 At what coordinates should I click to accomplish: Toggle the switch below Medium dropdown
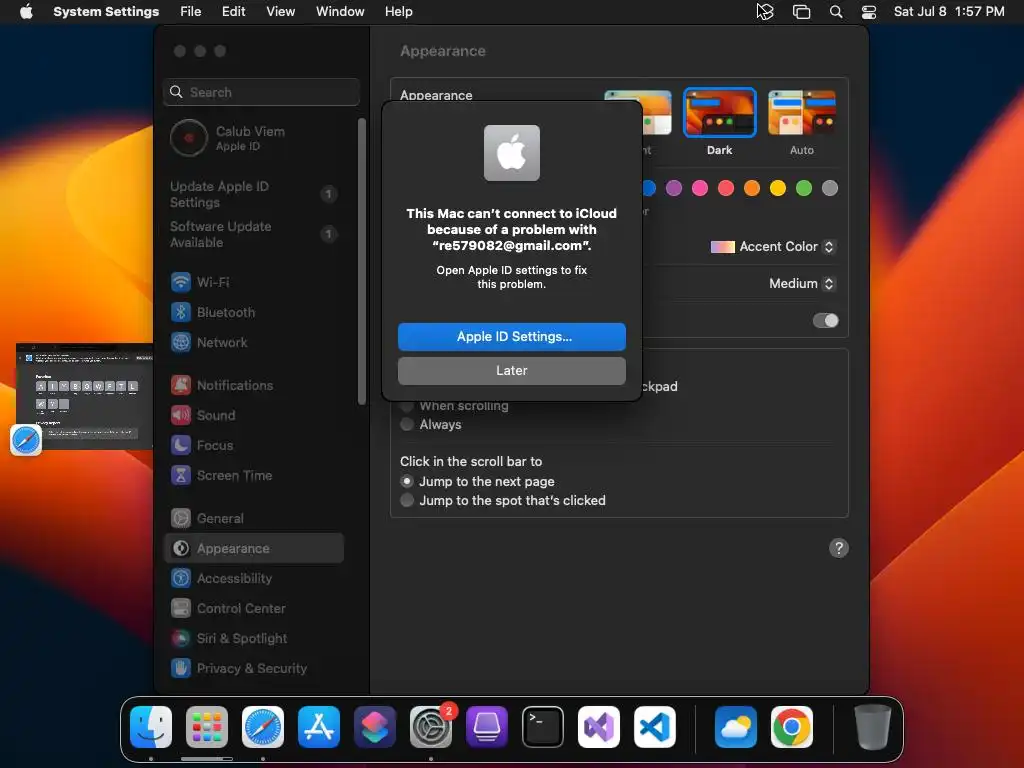825,321
